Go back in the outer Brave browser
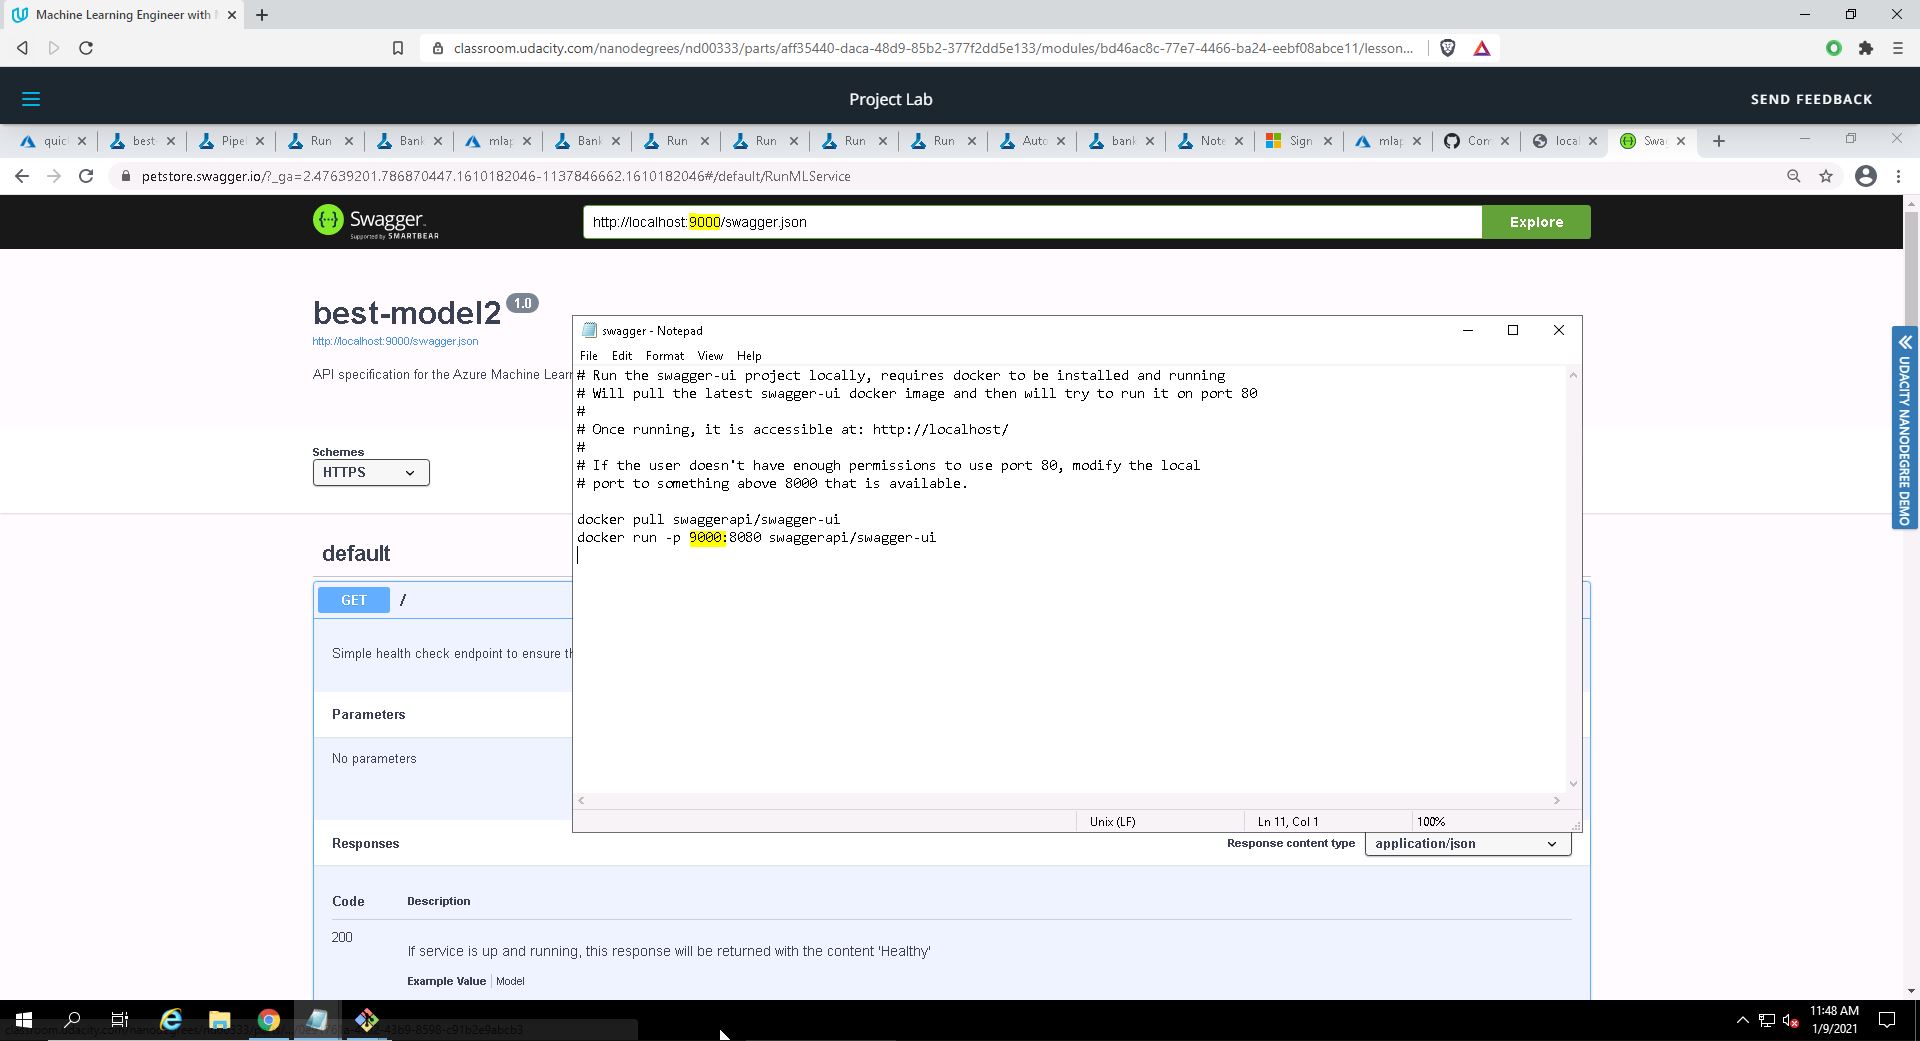The height and width of the screenshot is (1041, 1920). point(22,48)
